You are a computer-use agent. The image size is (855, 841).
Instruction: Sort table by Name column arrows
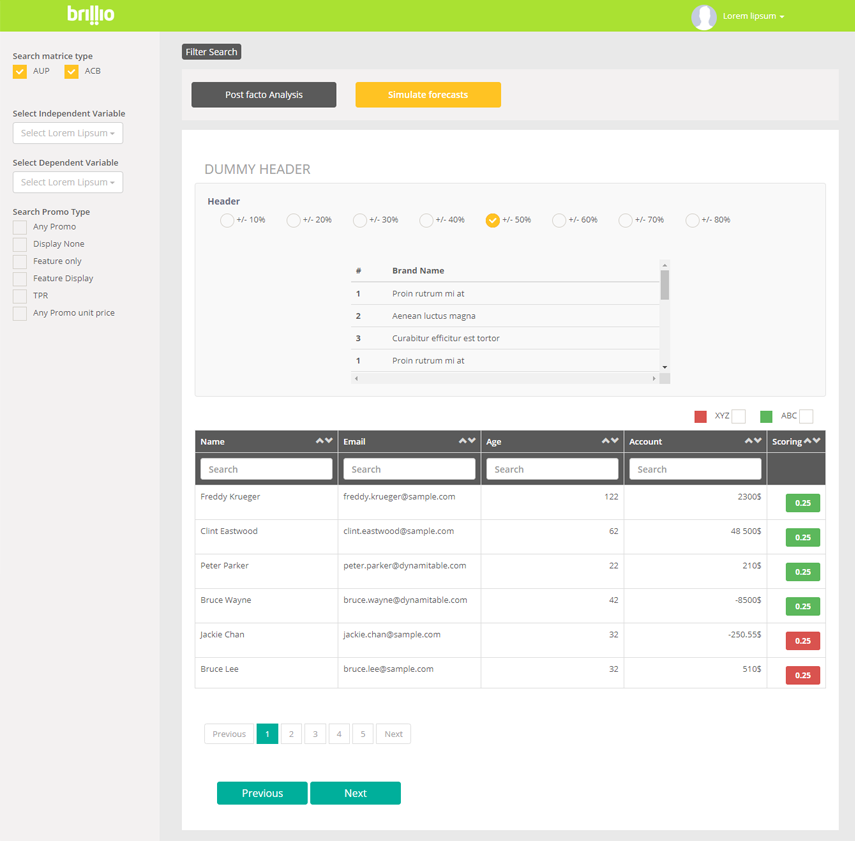click(x=324, y=441)
